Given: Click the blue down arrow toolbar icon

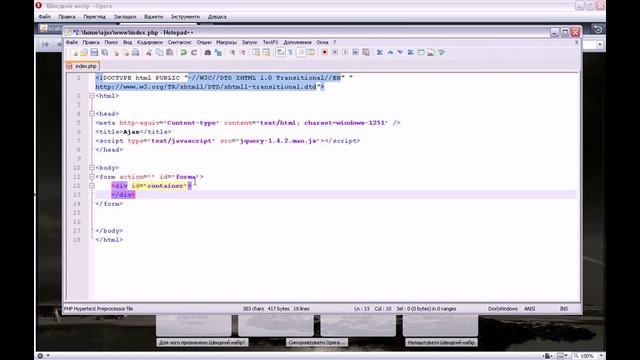Looking at the screenshot, I should pyautogui.click(x=400, y=53).
